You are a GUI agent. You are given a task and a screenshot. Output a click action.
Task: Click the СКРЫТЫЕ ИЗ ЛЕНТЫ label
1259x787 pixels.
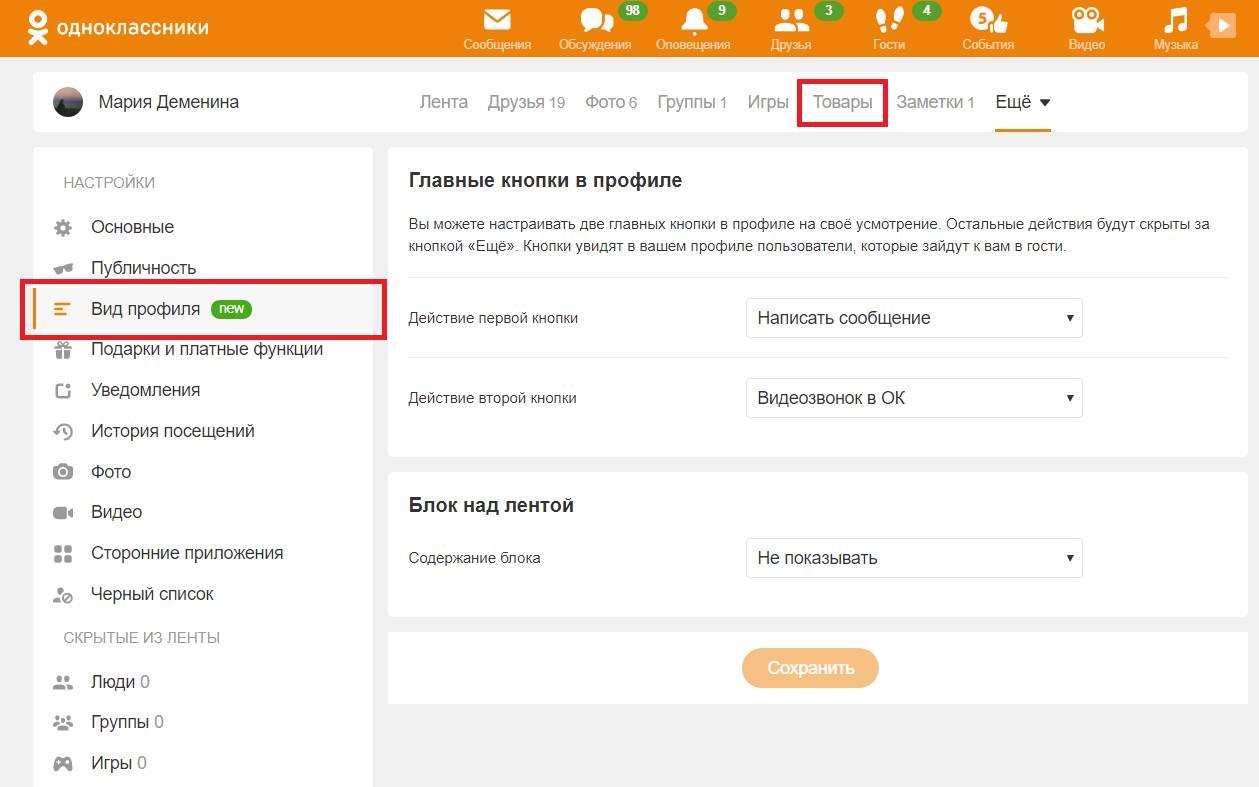(142, 638)
